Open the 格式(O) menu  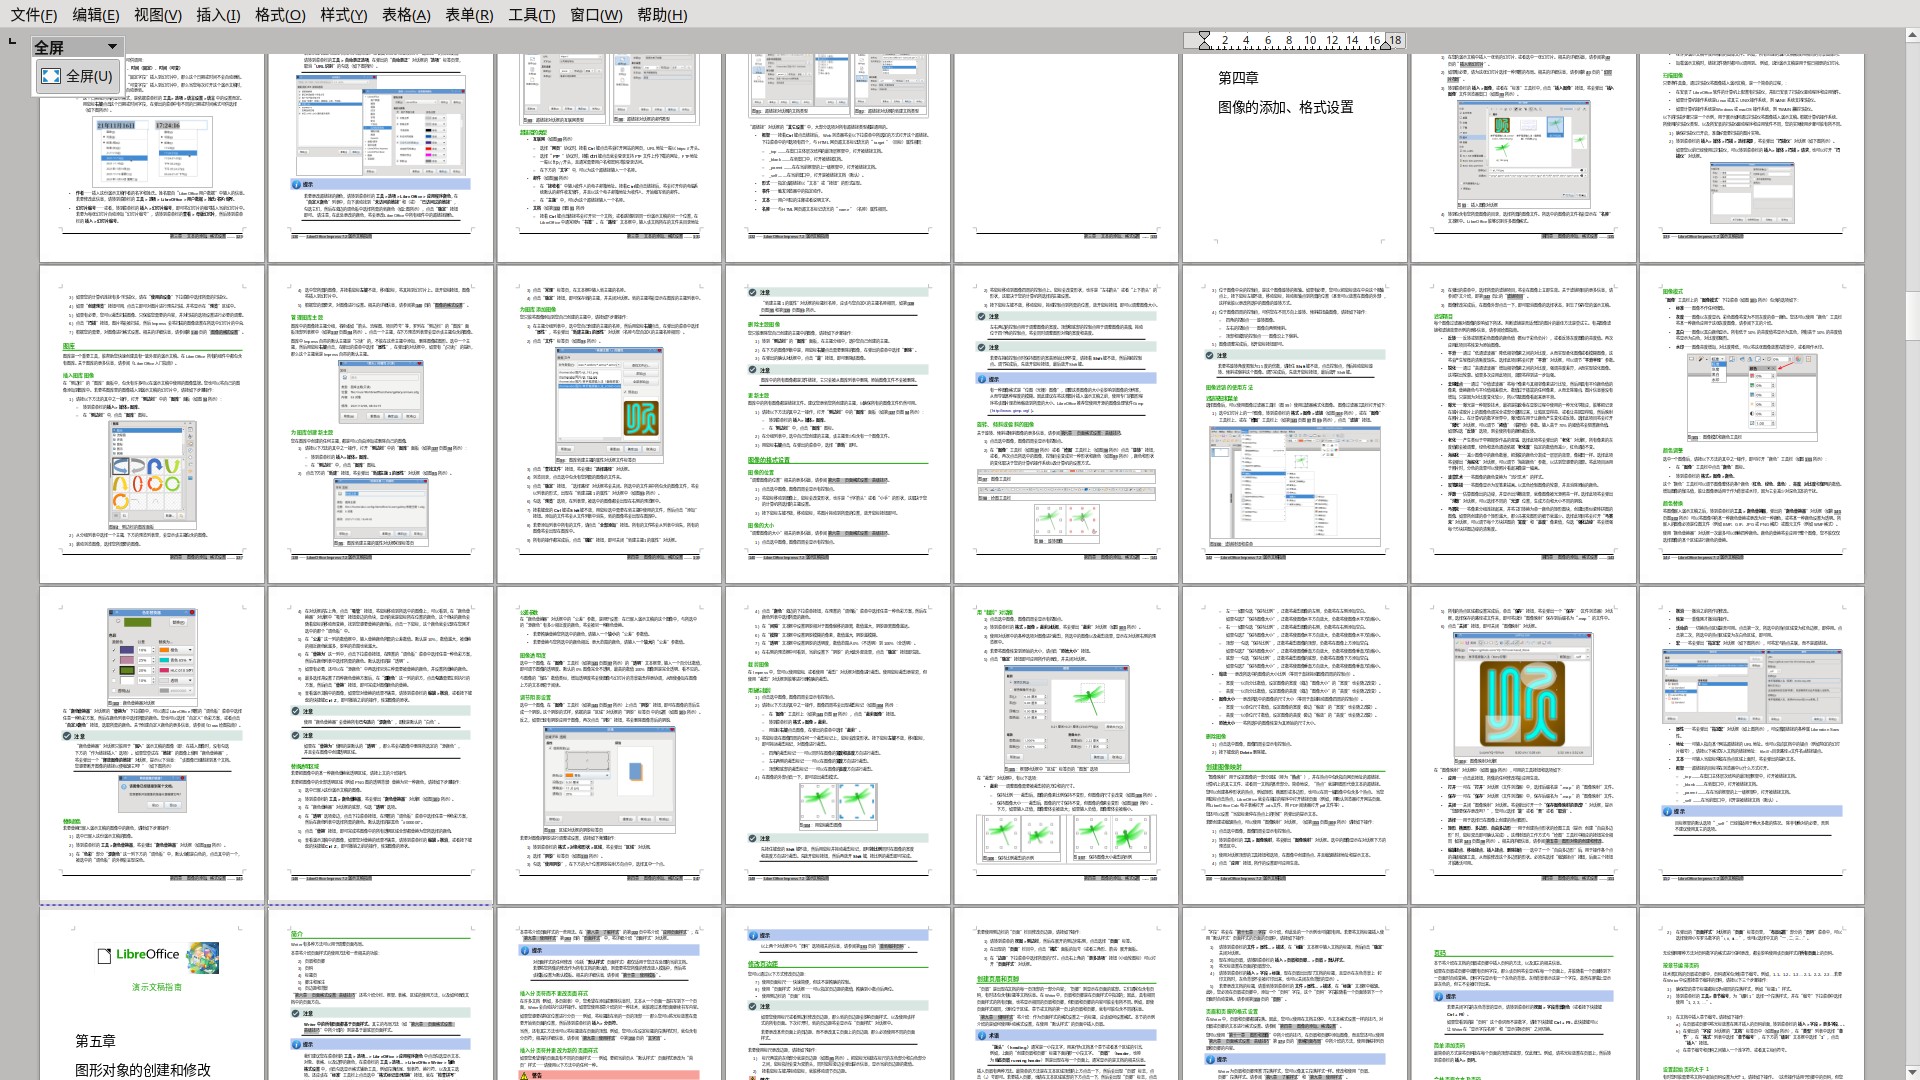tap(280, 15)
